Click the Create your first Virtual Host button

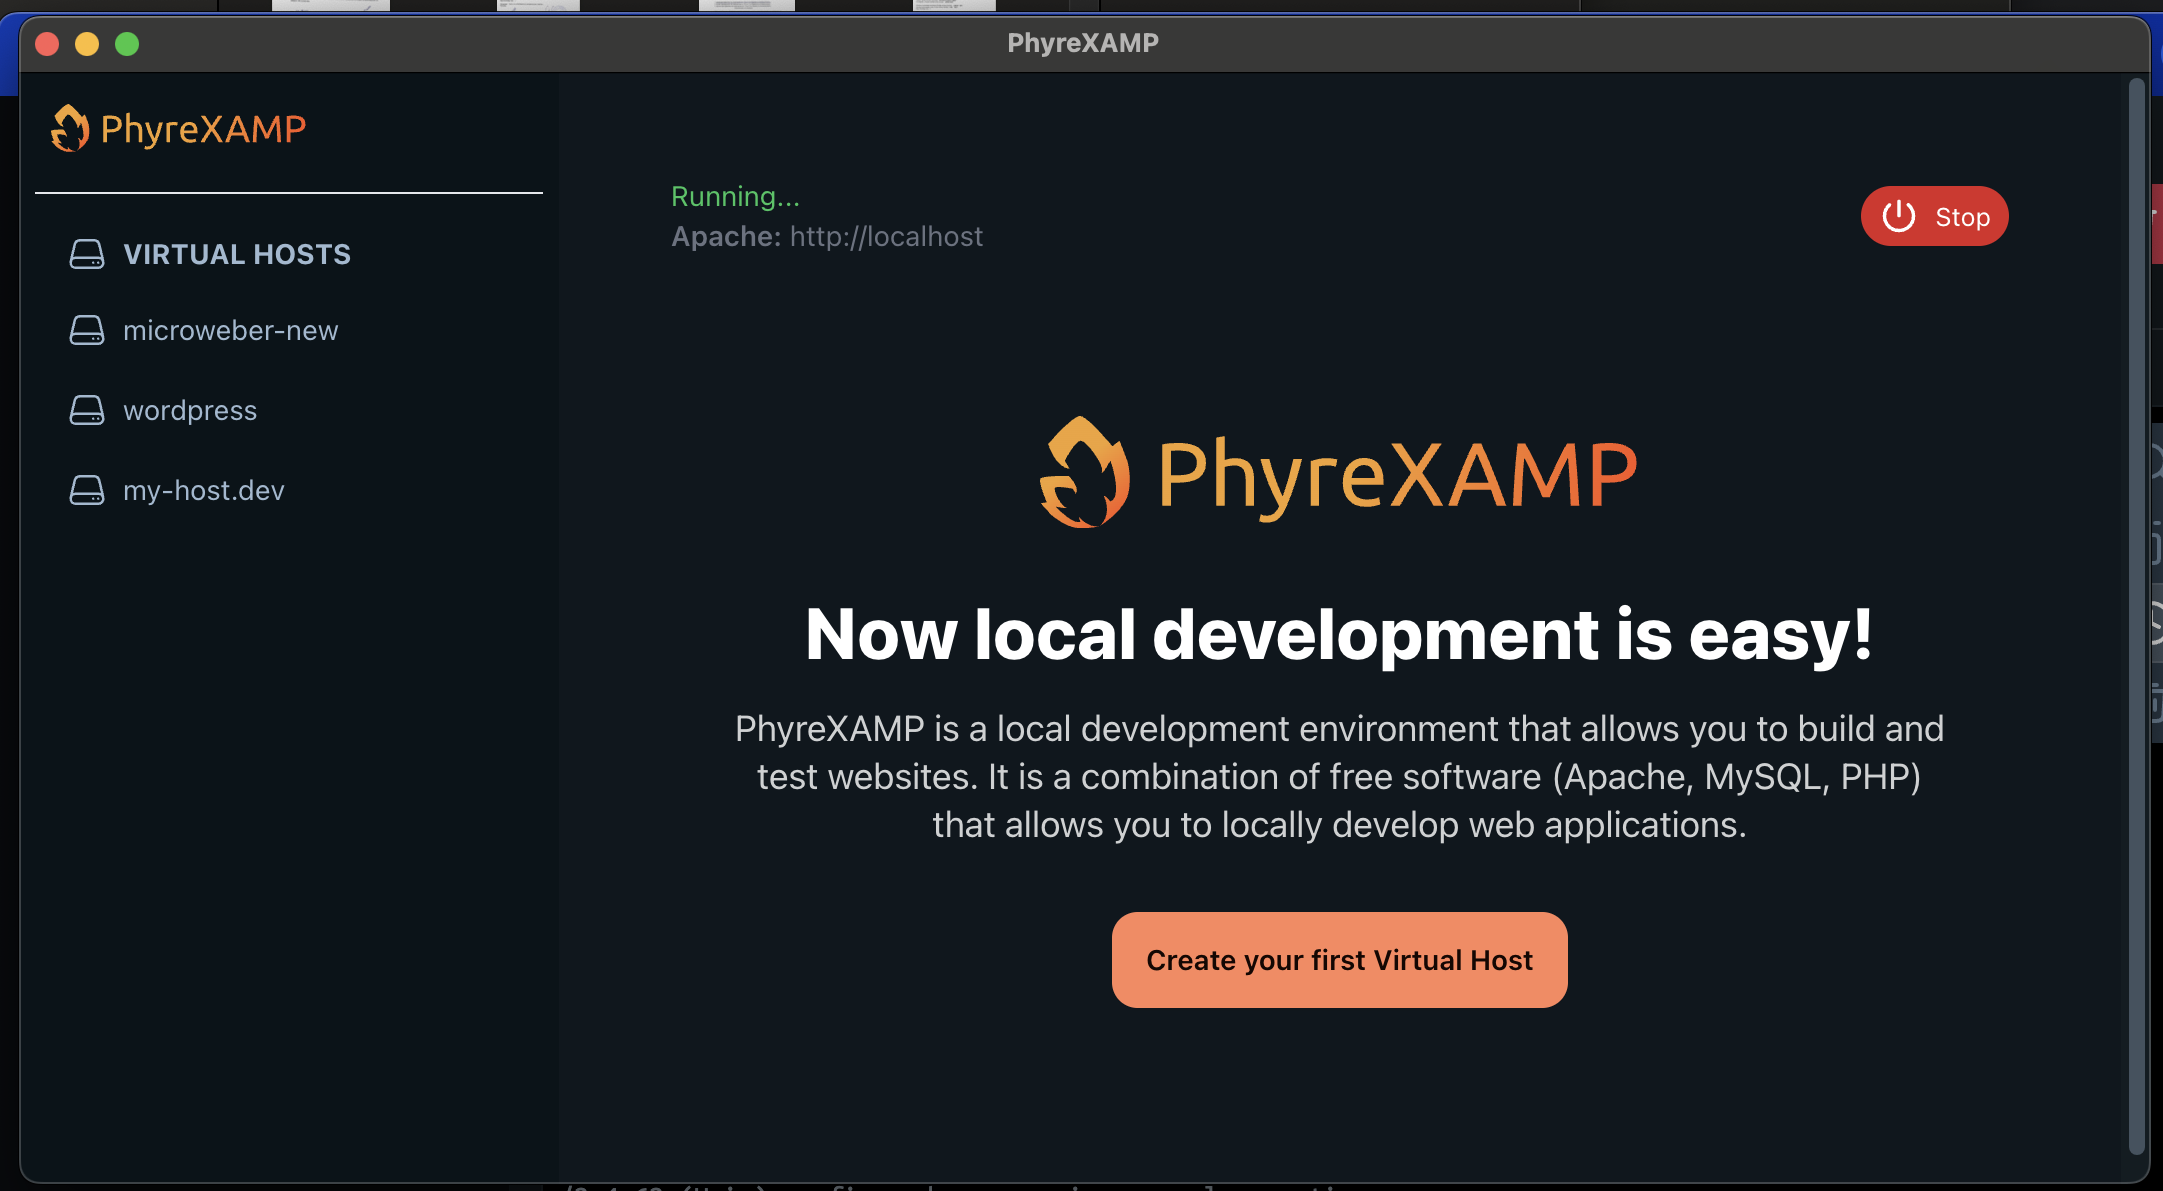[x=1339, y=959]
